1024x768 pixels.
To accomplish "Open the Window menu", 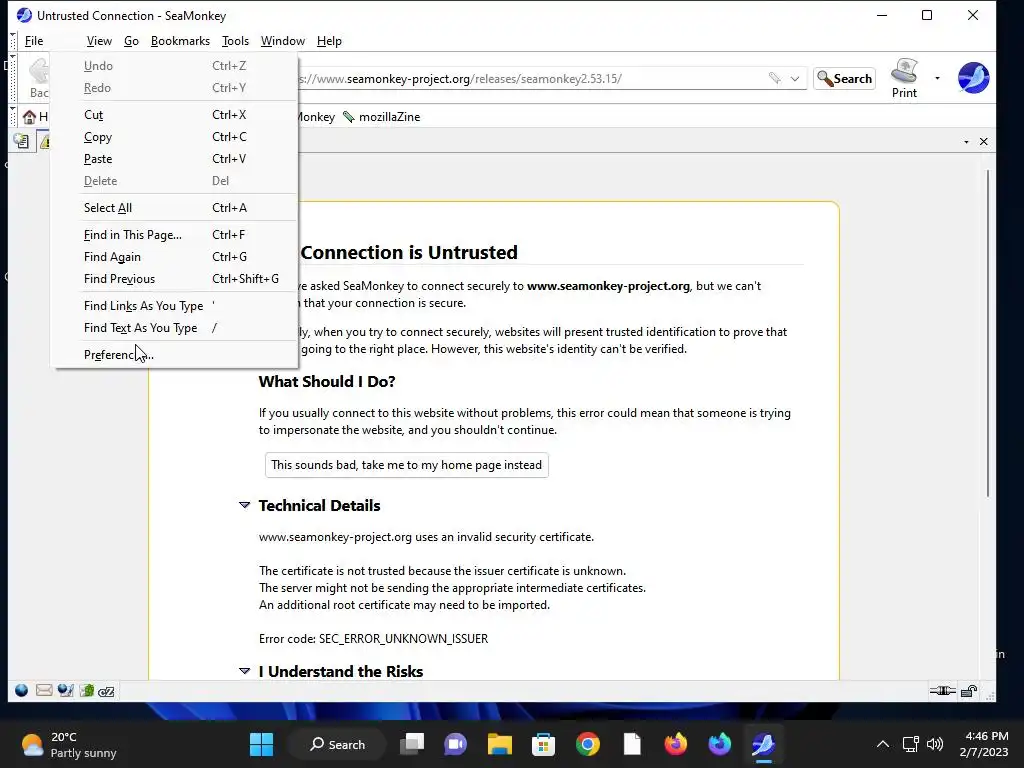I will pos(283,40).
